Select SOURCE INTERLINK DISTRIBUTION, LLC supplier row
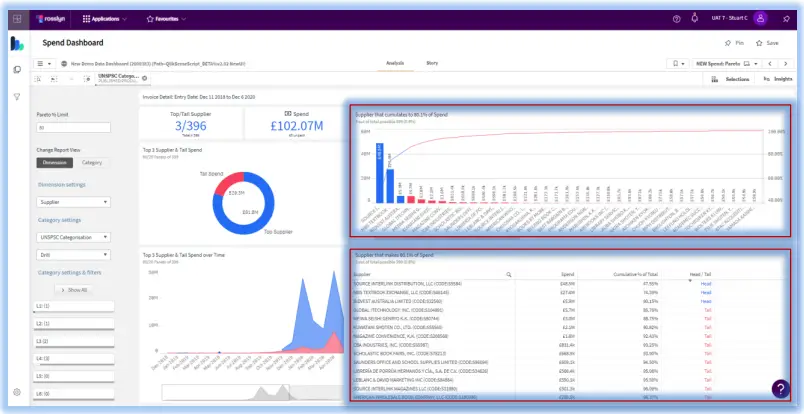 (569, 283)
